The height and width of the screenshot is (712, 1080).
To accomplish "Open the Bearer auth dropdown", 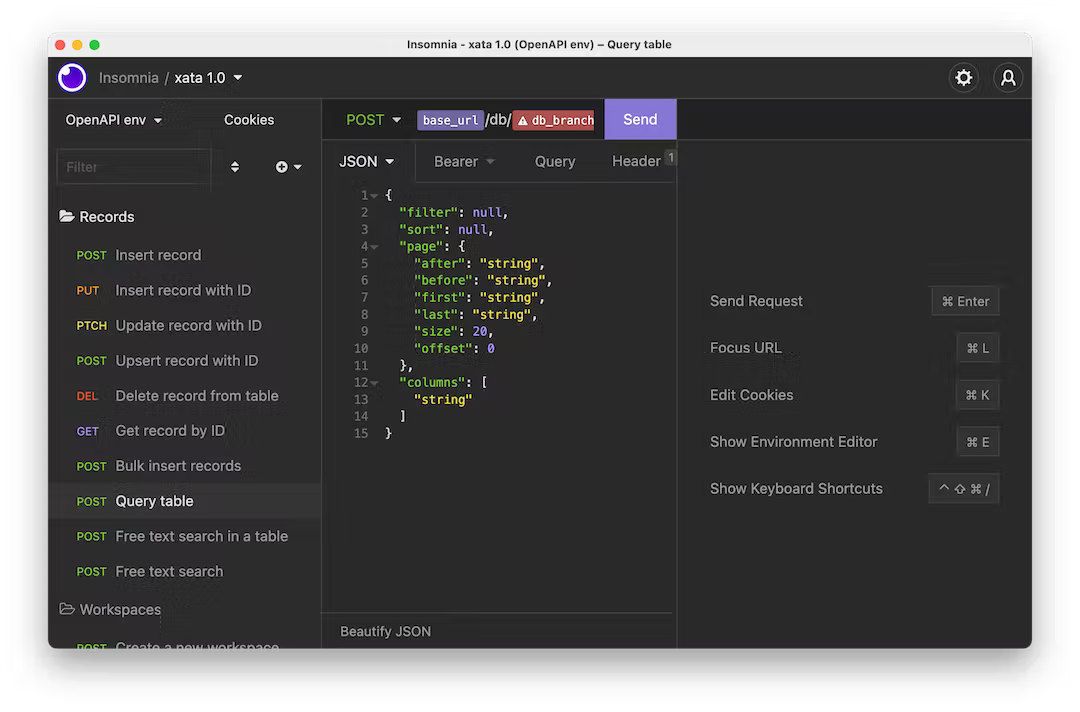I will coord(464,161).
